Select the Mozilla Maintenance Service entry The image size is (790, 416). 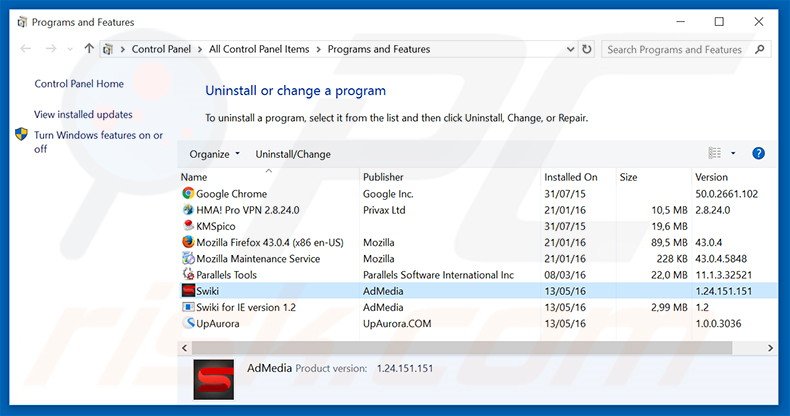coord(258,258)
